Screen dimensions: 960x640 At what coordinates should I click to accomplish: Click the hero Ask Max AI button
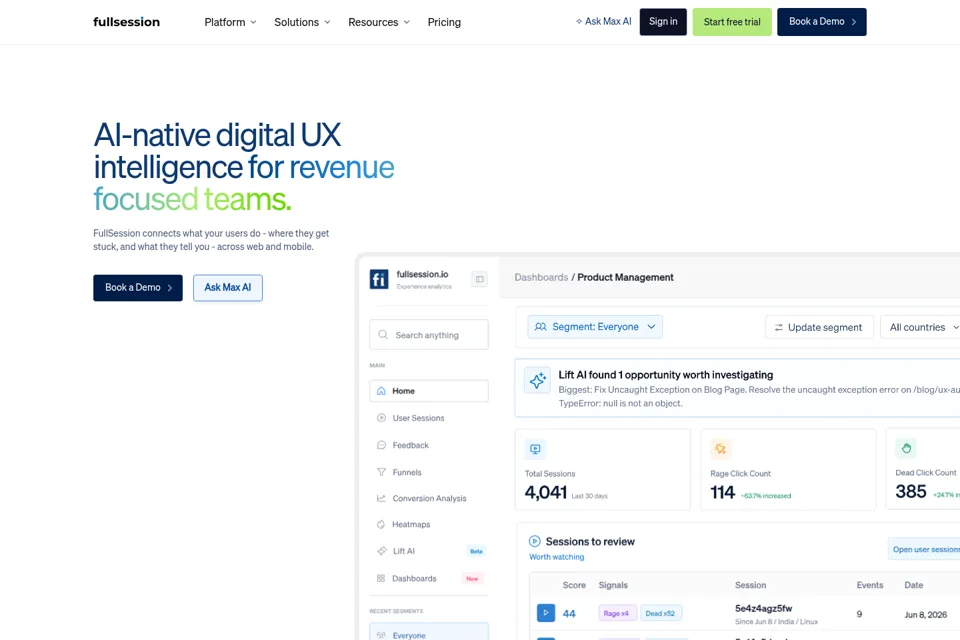tap(228, 288)
